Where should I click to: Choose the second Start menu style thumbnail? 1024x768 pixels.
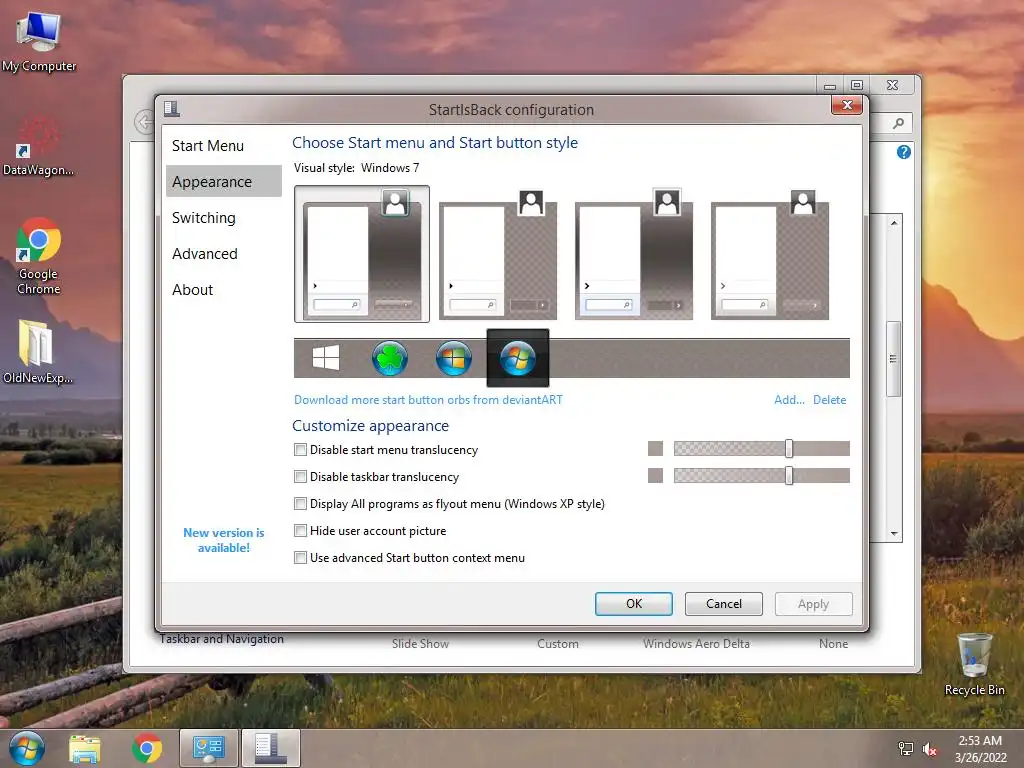(x=498, y=254)
